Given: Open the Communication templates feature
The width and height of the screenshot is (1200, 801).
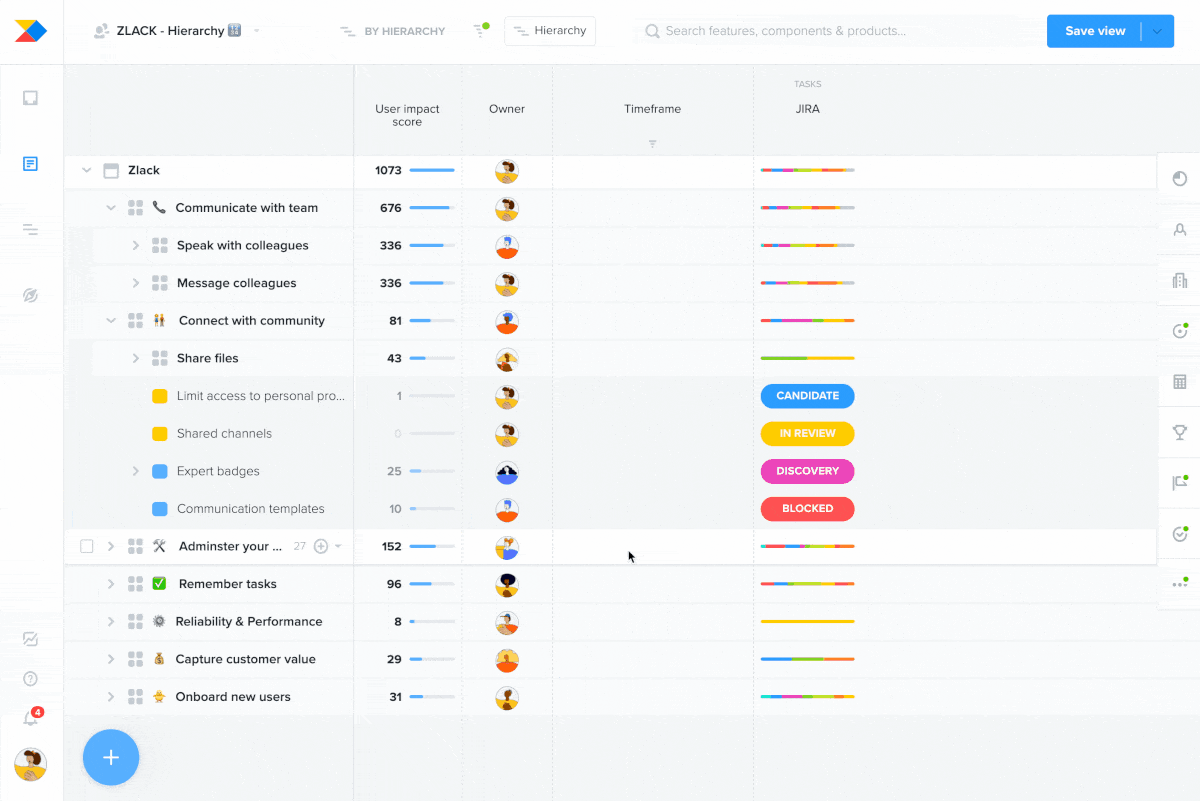Looking at the screenshot, I should 251,509.
